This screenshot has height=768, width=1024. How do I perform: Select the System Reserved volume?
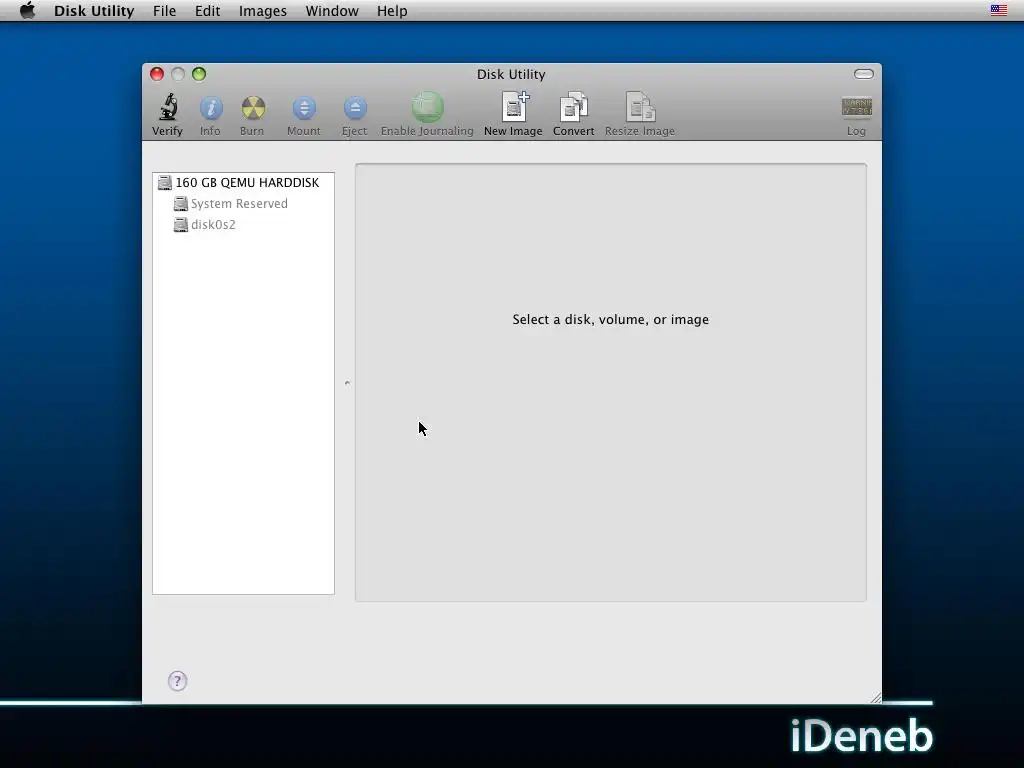[x=243, y=204]
